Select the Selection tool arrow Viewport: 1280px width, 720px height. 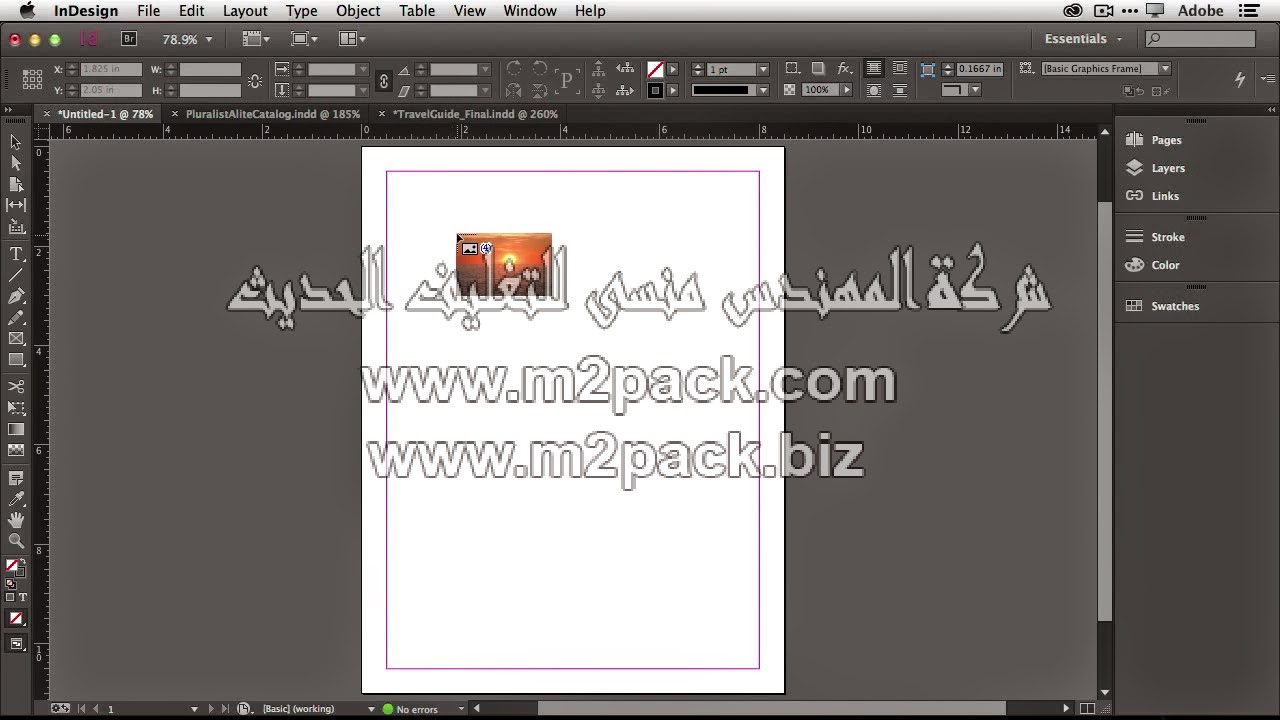[16, 142]
